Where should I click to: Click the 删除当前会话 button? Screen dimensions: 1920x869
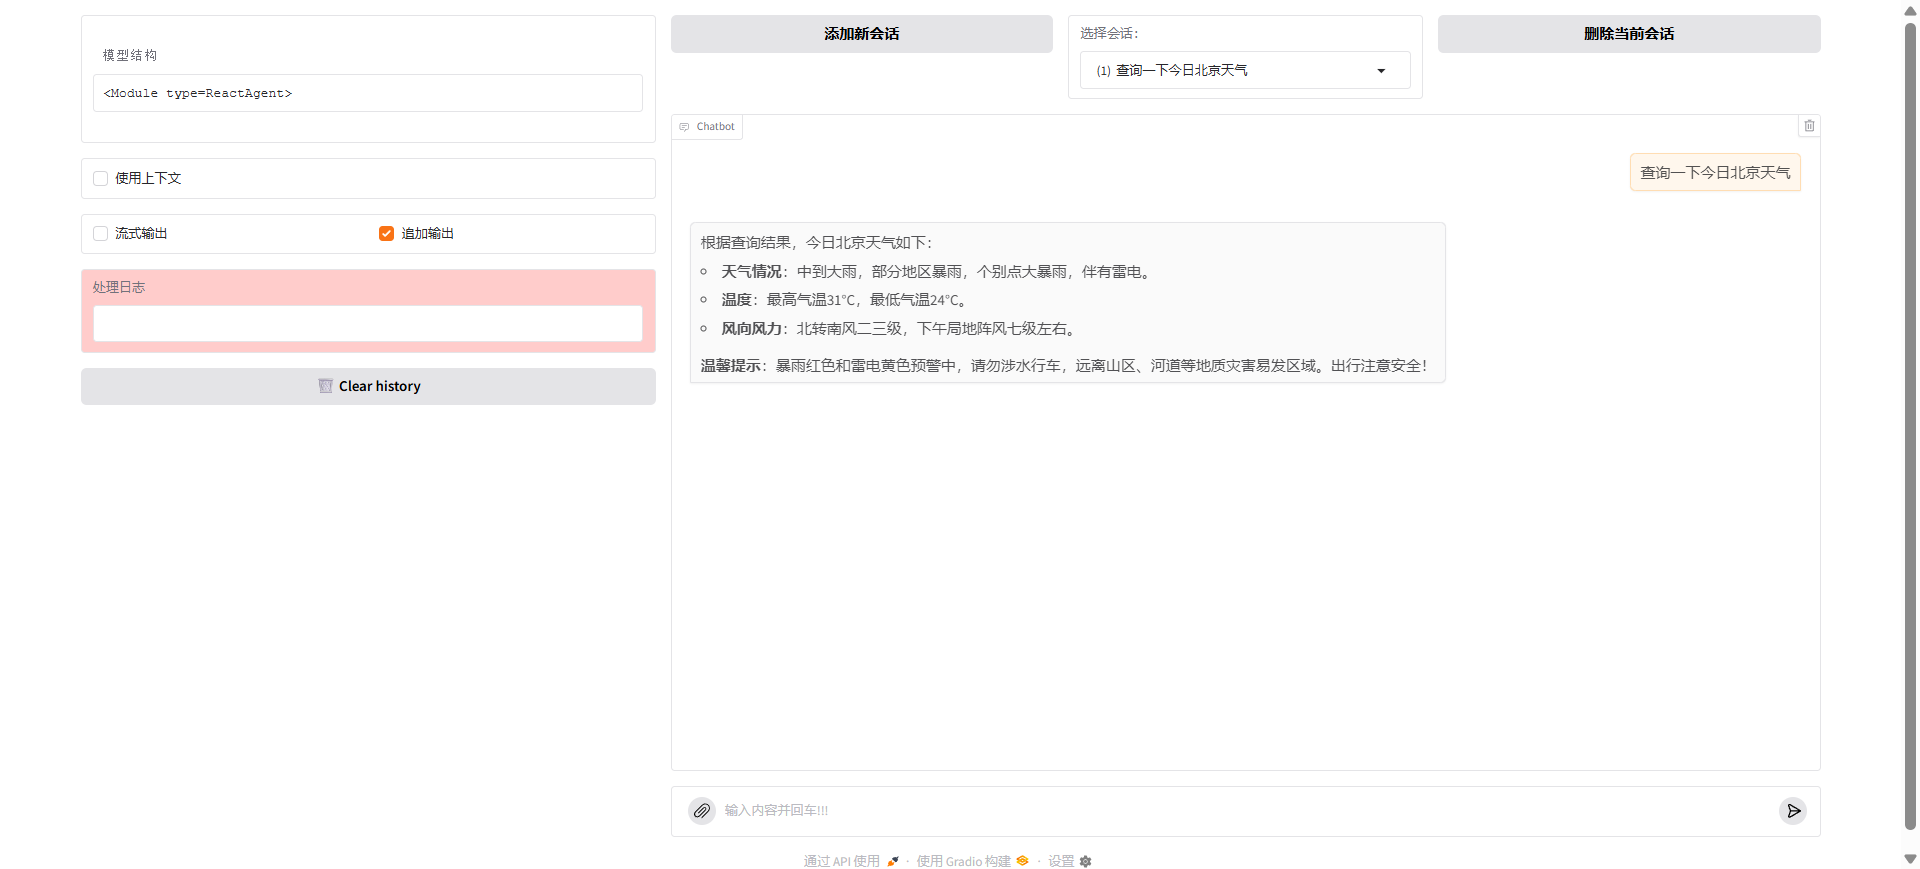tap(1629, 34)
